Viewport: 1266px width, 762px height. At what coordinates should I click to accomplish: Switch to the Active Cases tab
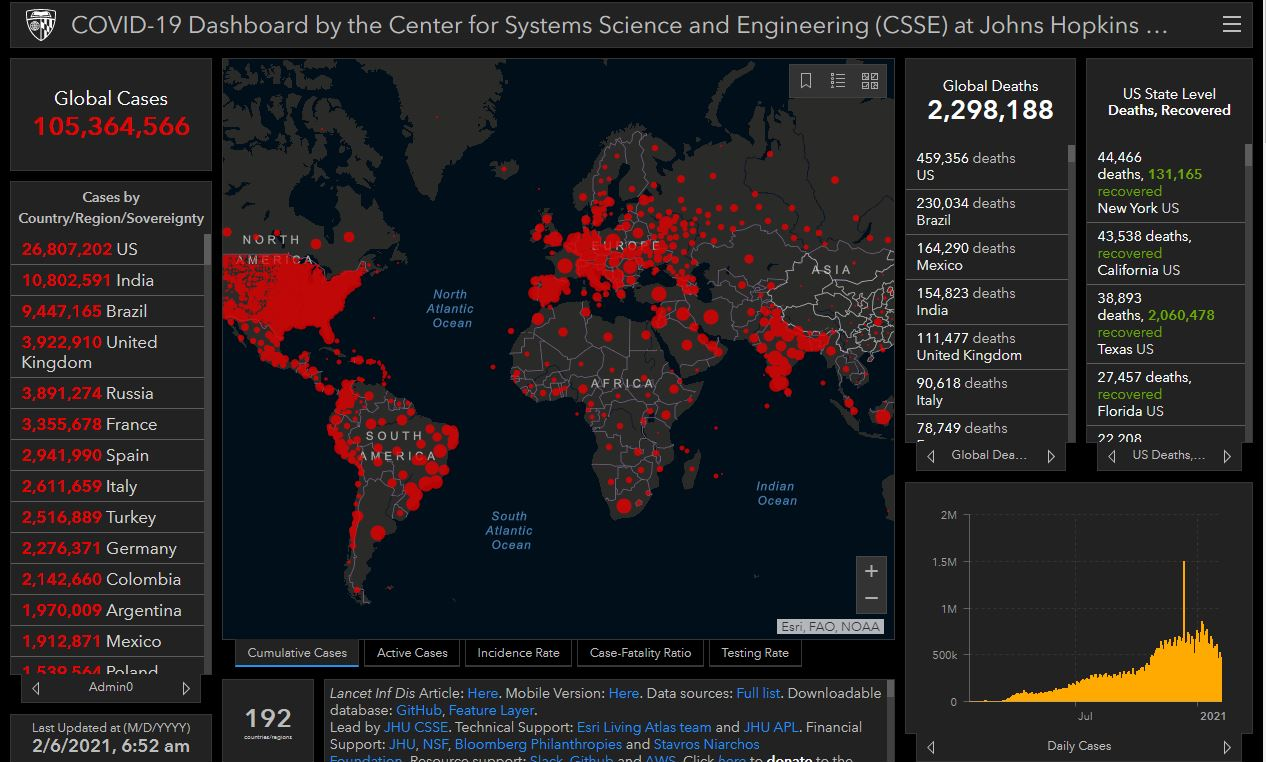pyautogui.click(x=412, y=653)
